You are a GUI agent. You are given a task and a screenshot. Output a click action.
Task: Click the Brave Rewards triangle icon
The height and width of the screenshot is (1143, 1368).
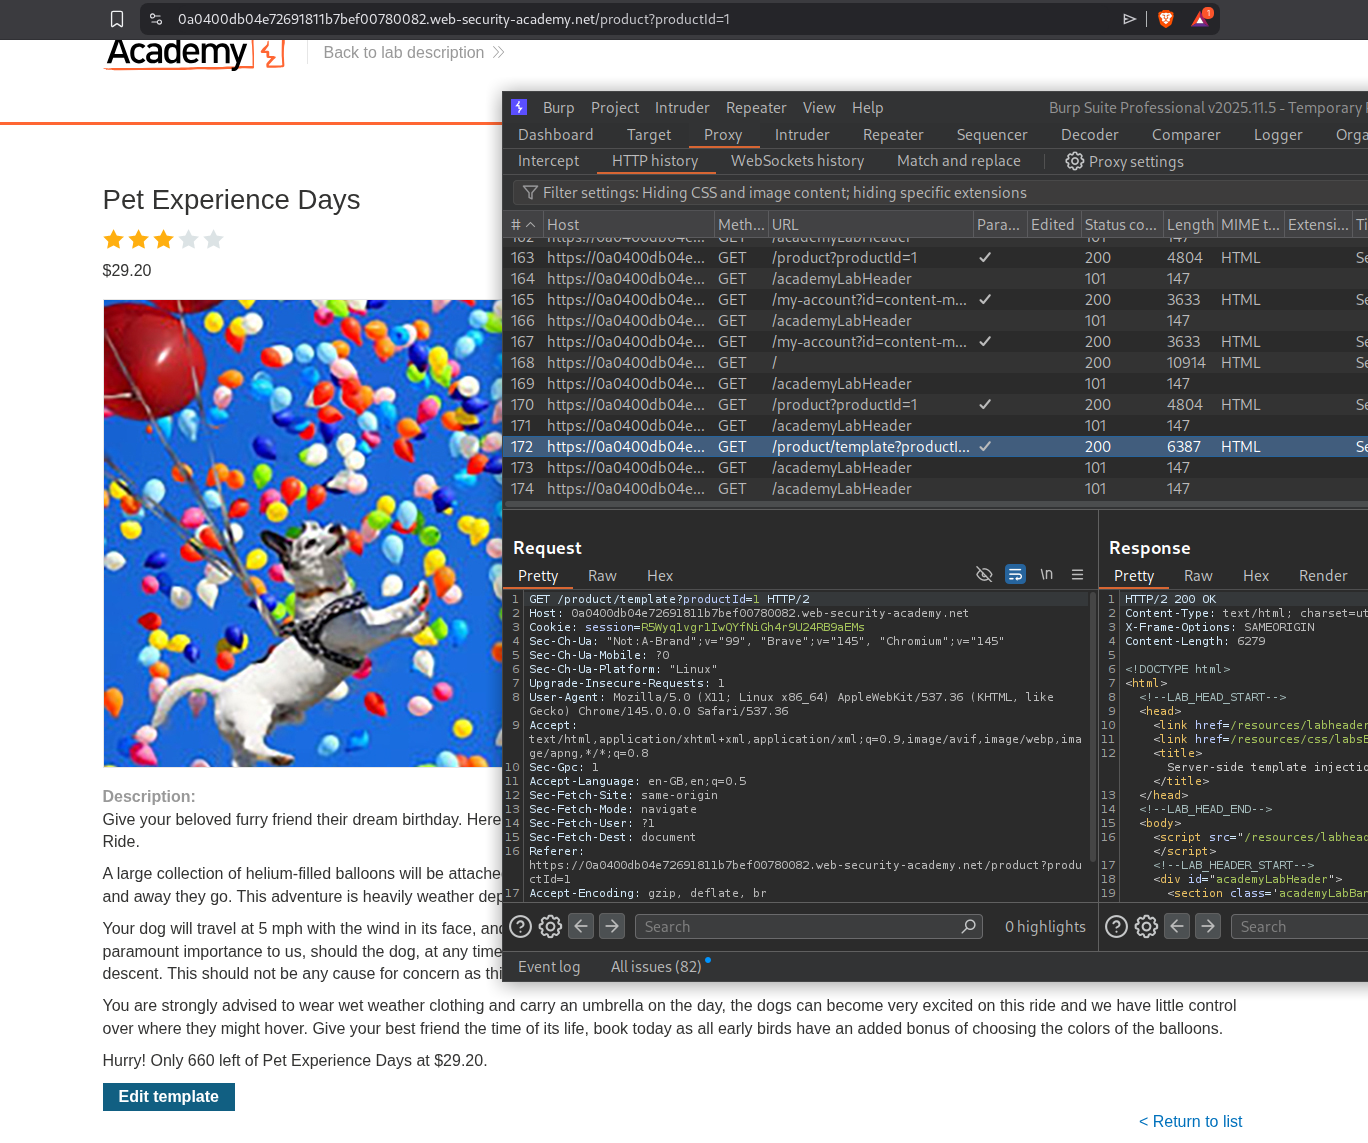(x=1200, y=19)
